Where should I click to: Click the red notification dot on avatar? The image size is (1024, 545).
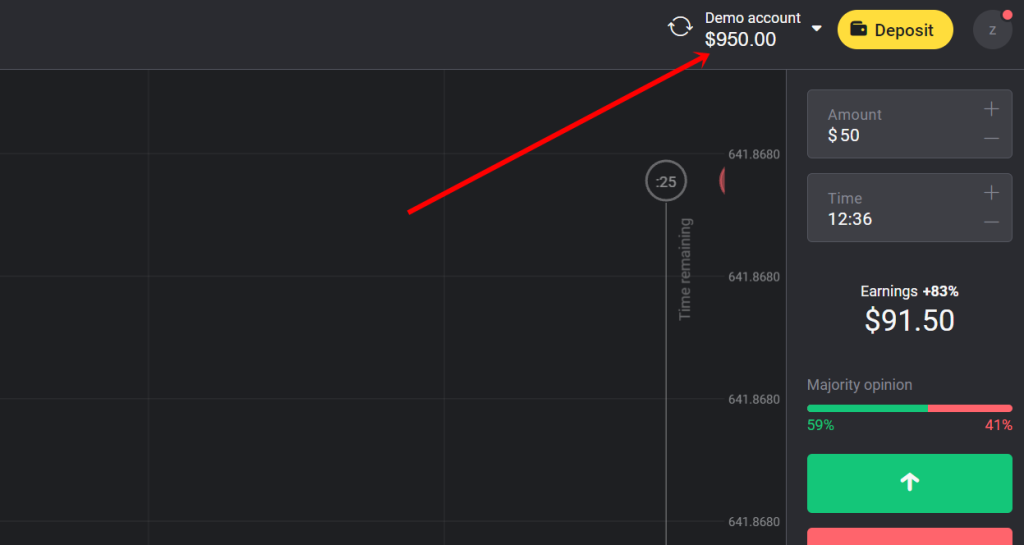coord(1006,15)
